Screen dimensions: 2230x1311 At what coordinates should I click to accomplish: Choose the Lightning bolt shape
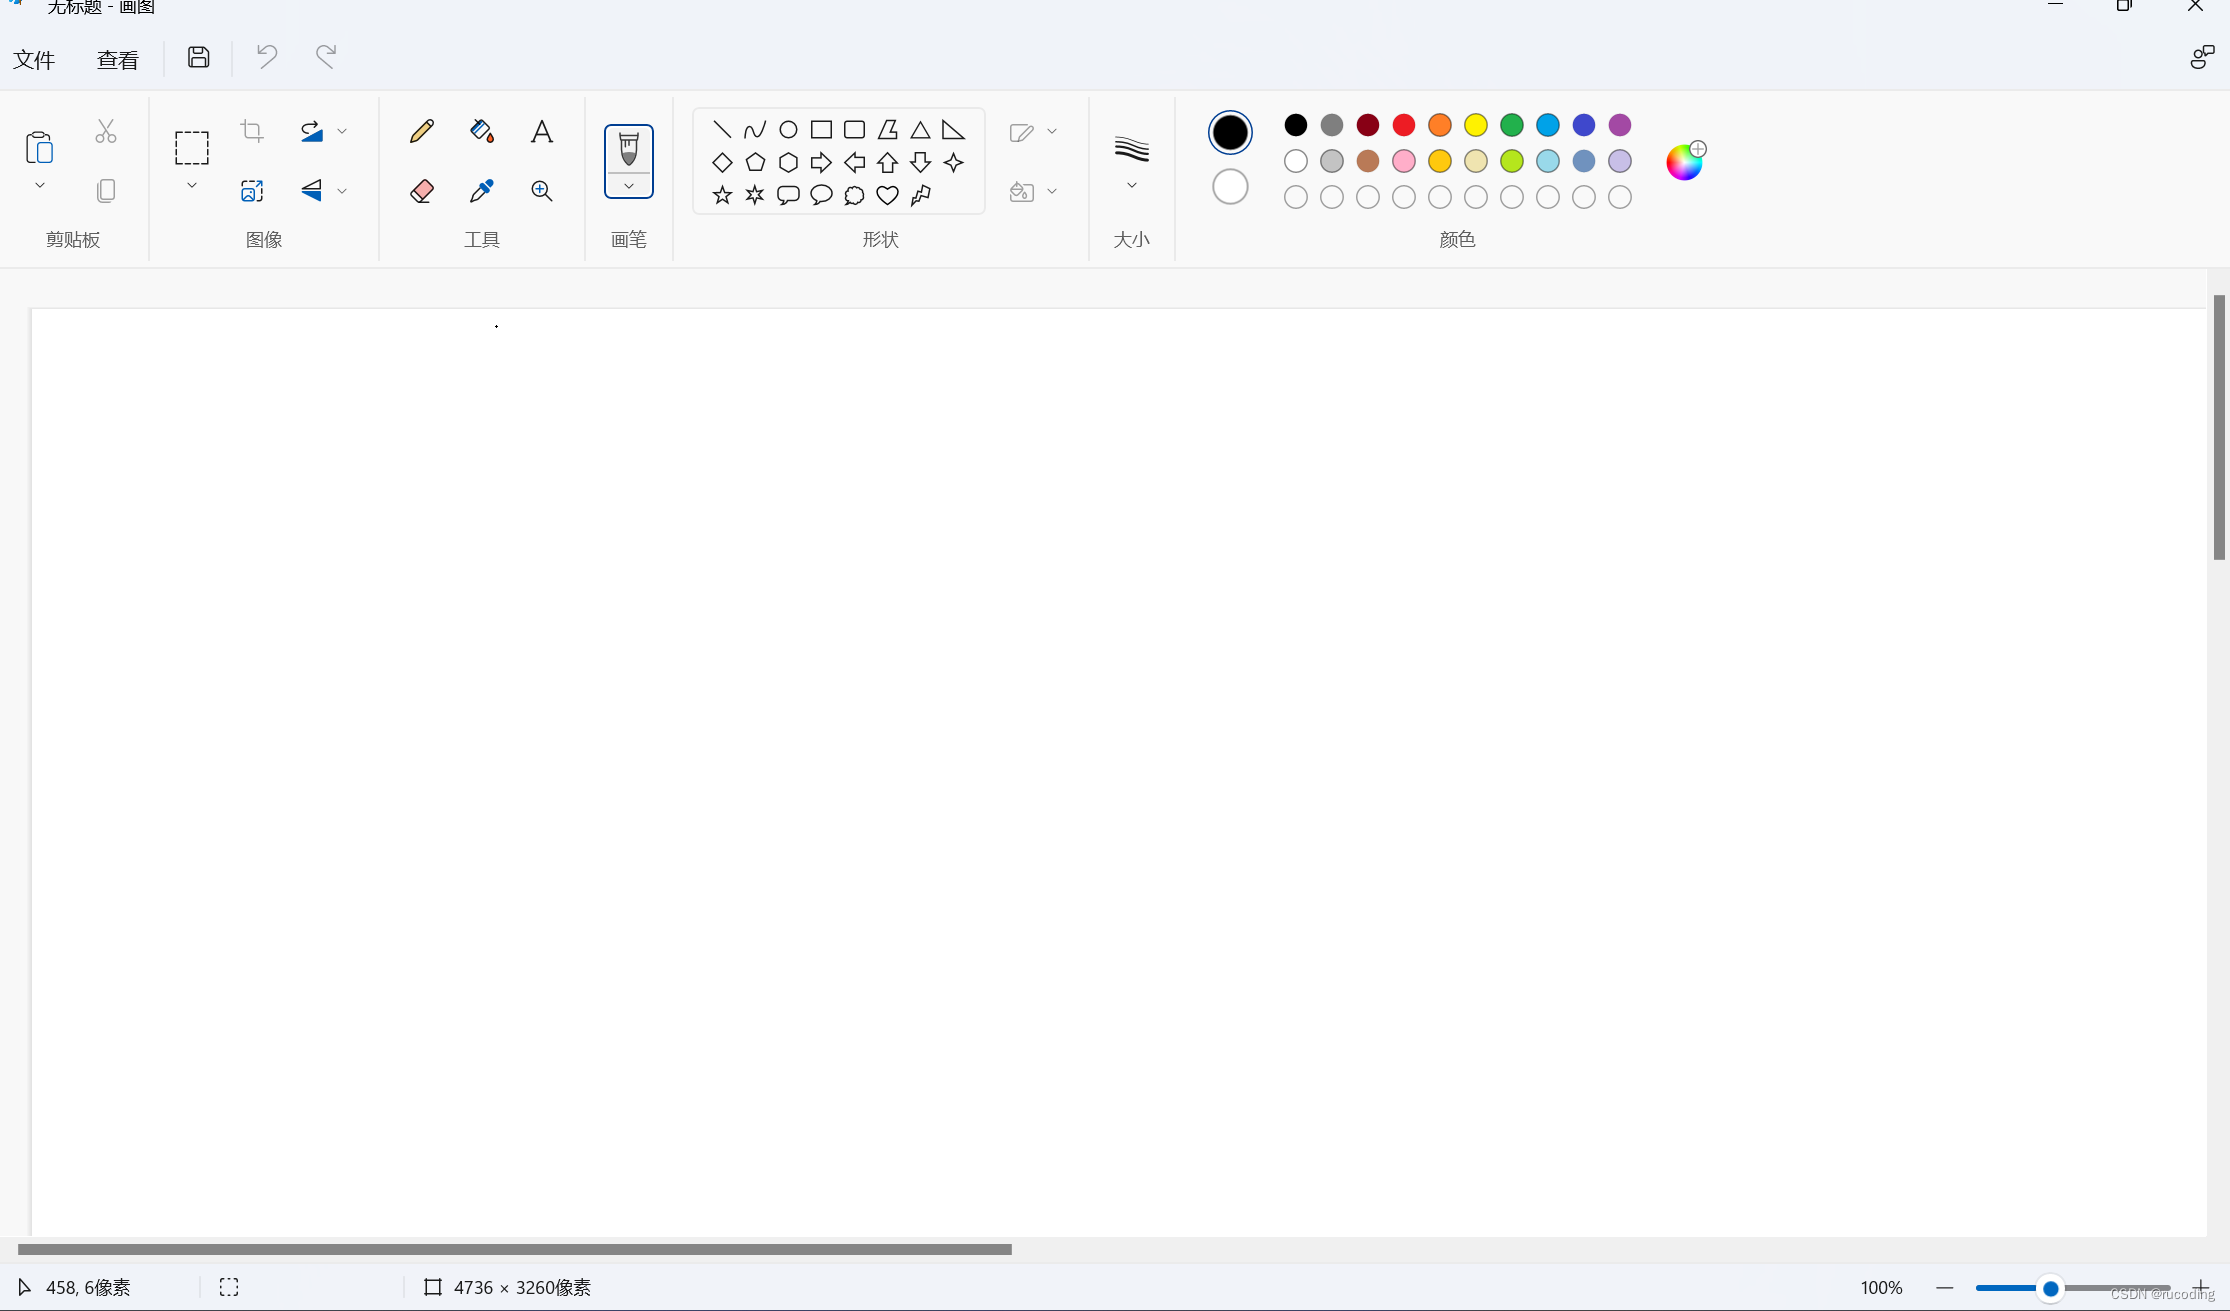[x=920, y=195]
